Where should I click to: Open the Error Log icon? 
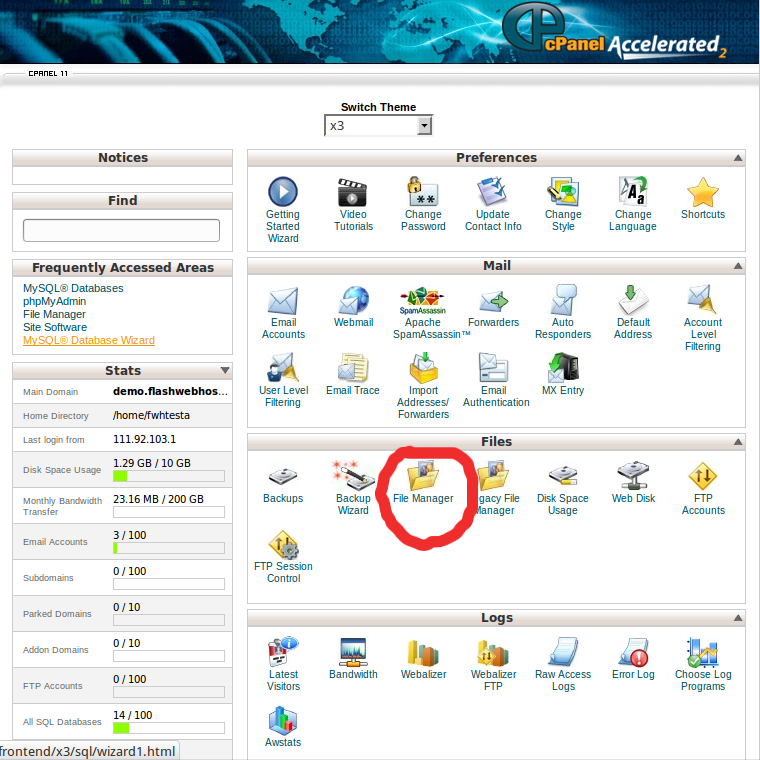pyautogui.click(x=633, y=652)
